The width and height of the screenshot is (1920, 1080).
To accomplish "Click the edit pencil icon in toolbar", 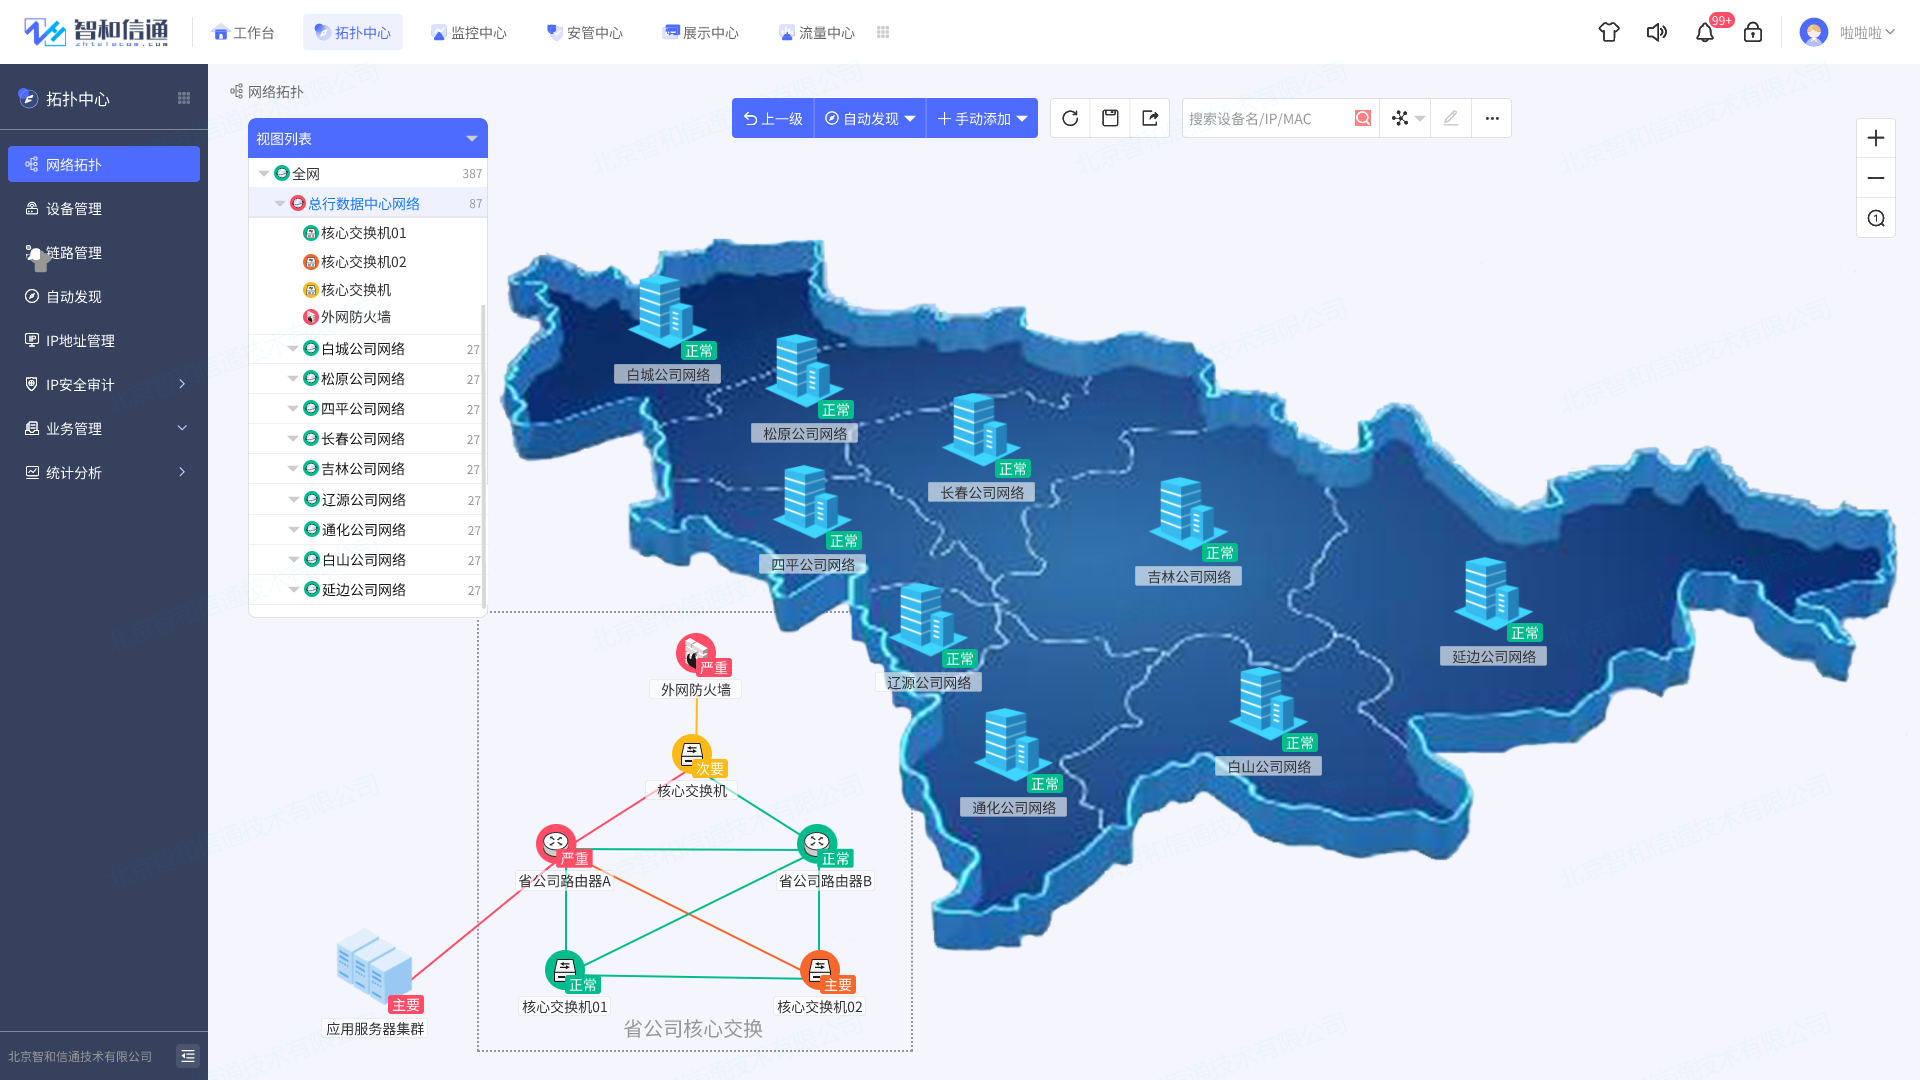I will tap(1451, 118).
